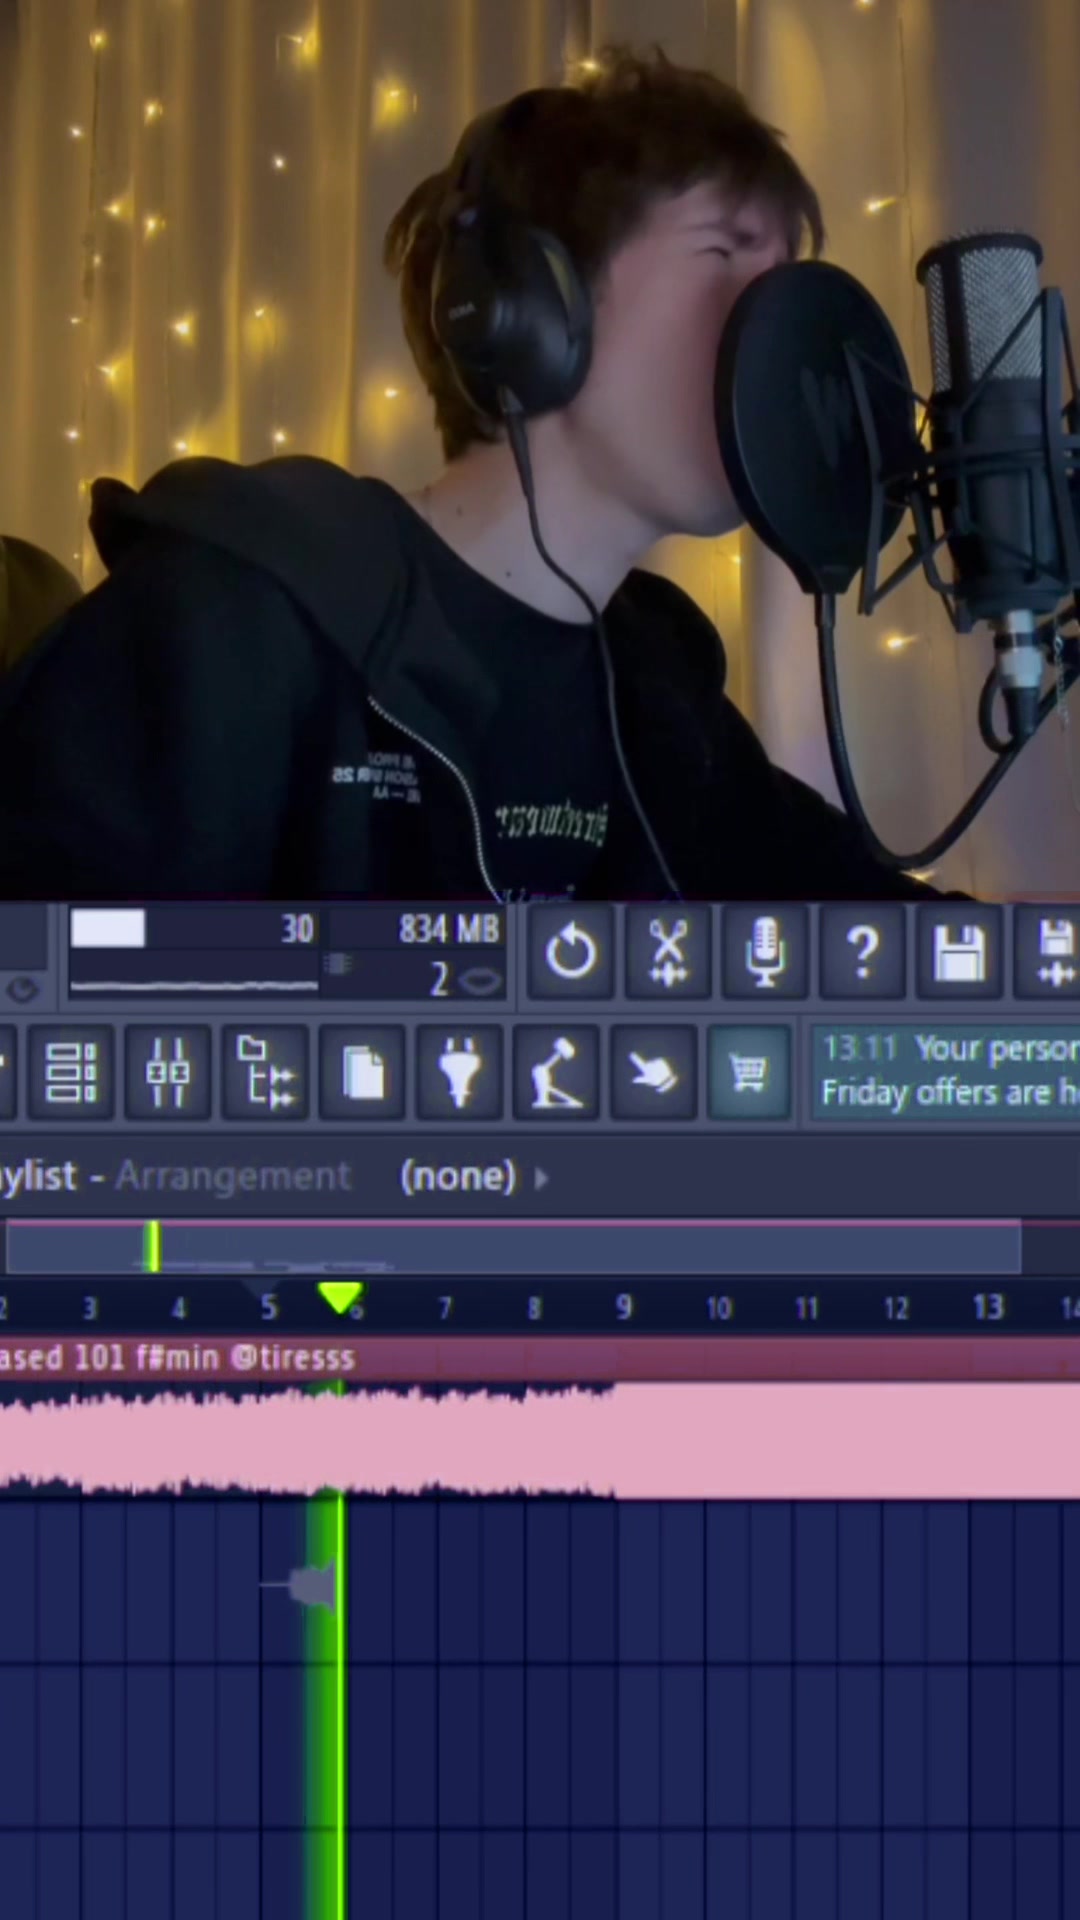Screen dimensions: 1080x1920
Task: Click the pink audio waveform clip body
Action: pyautogui.click(x=540, y=1440)
